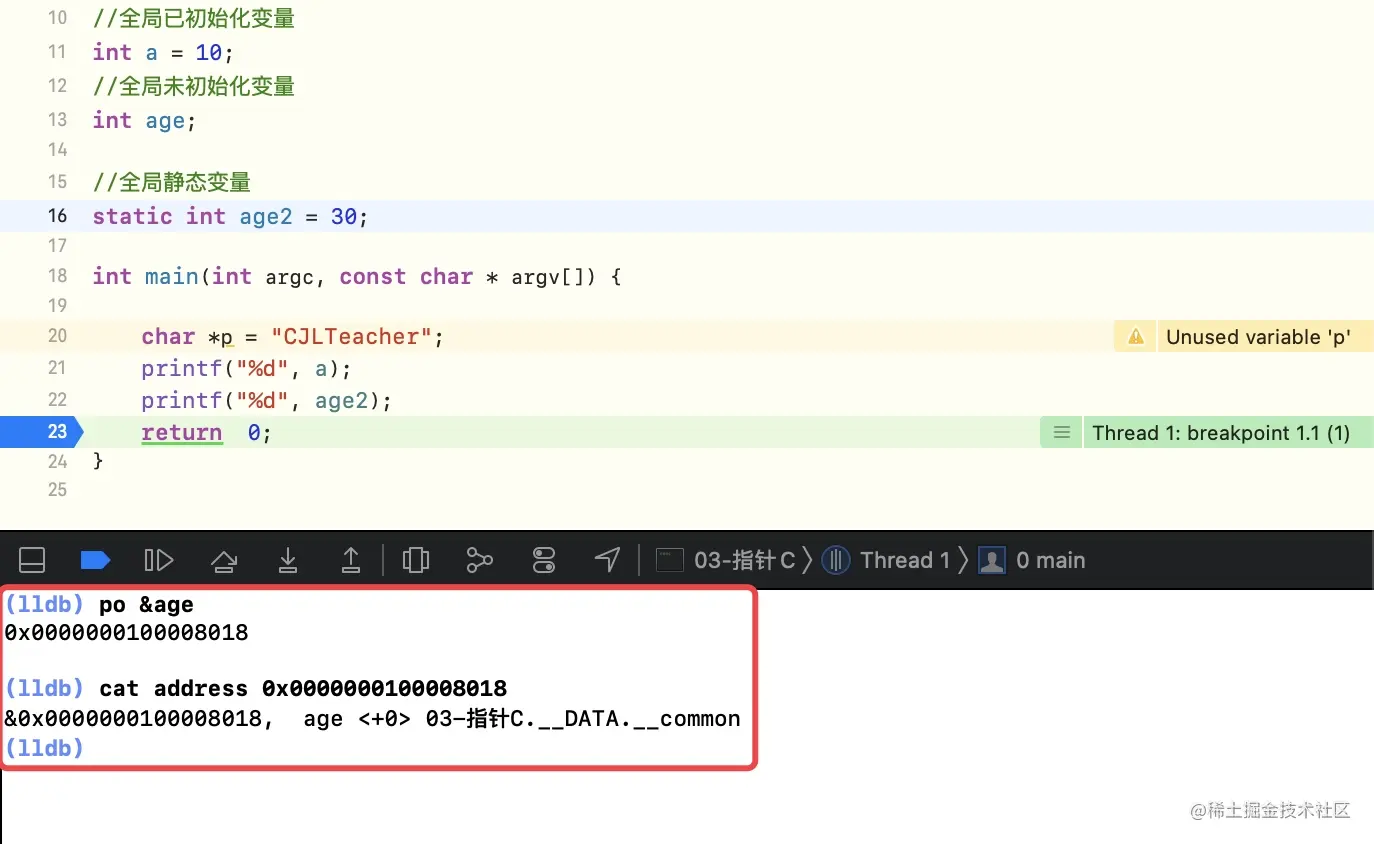This screenshot has width=1374, height=844.
Task: Open the 0 main stack frame breadcrumb
Action: (1032, 560)
